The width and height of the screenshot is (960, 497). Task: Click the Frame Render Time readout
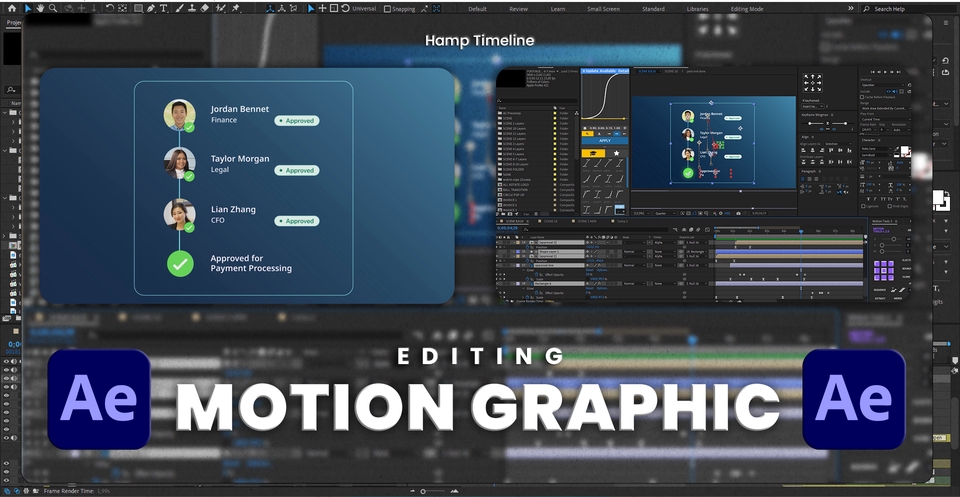77,491
